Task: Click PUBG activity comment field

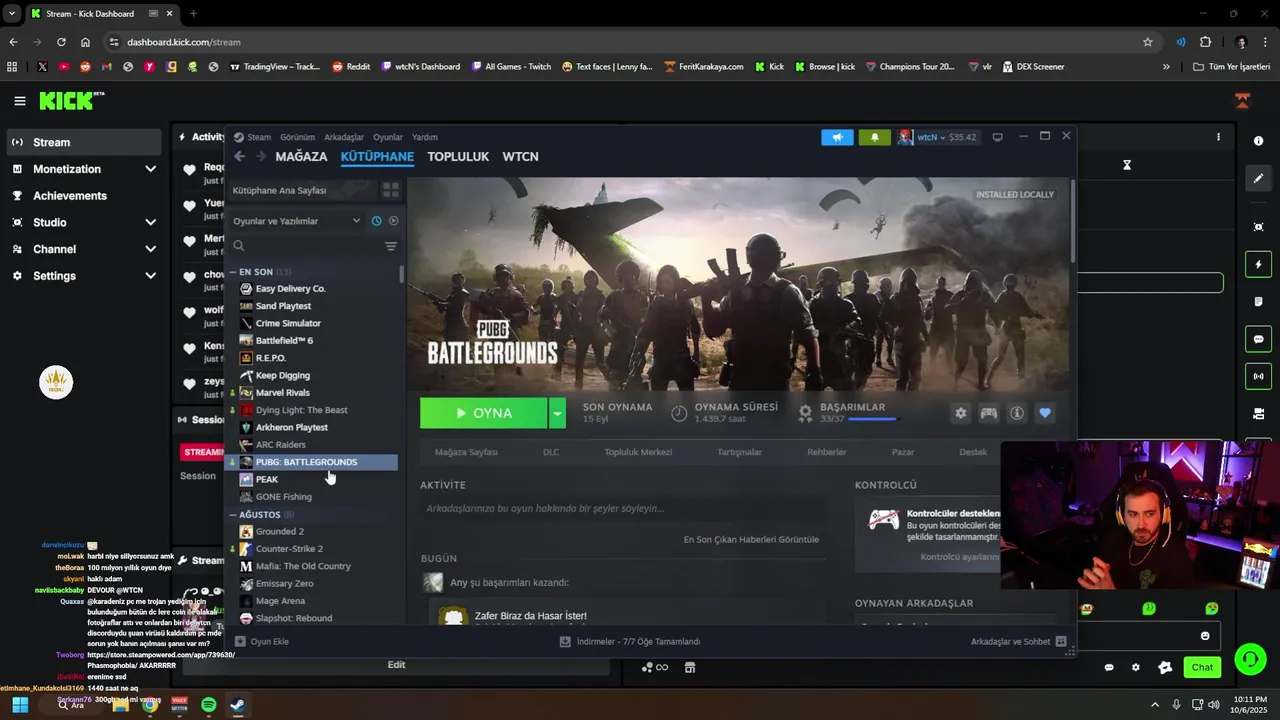Action: point(622,508)
